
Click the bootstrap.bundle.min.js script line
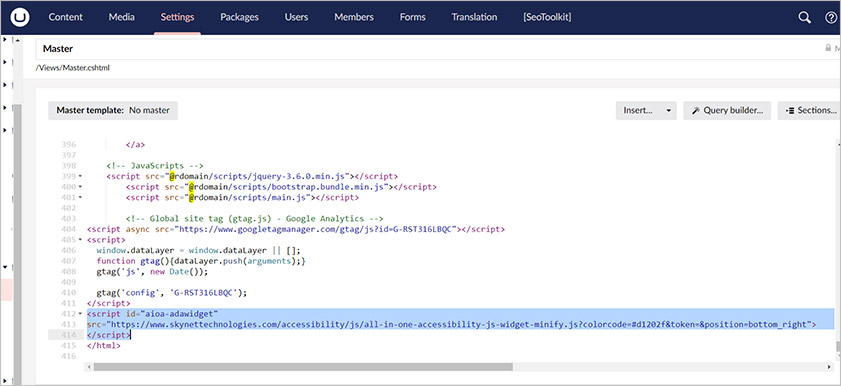282,187
